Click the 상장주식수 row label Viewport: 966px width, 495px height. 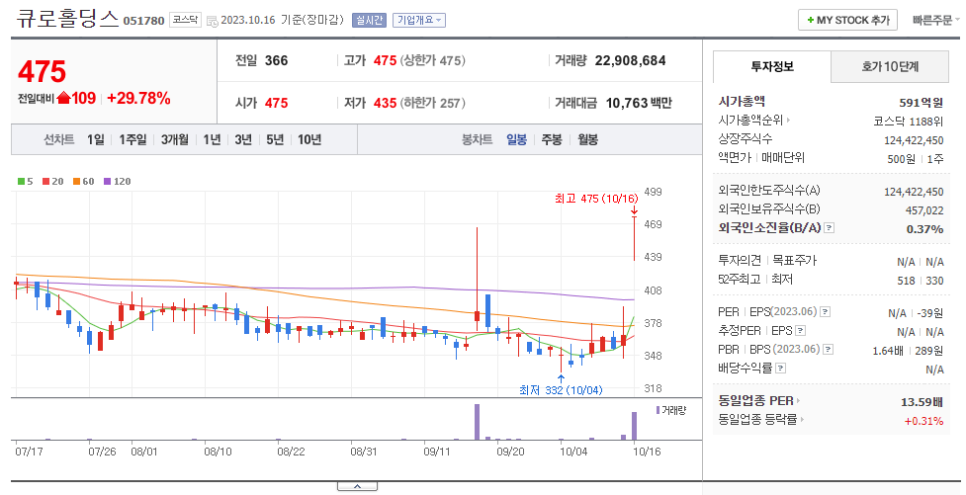click(745, 139)
